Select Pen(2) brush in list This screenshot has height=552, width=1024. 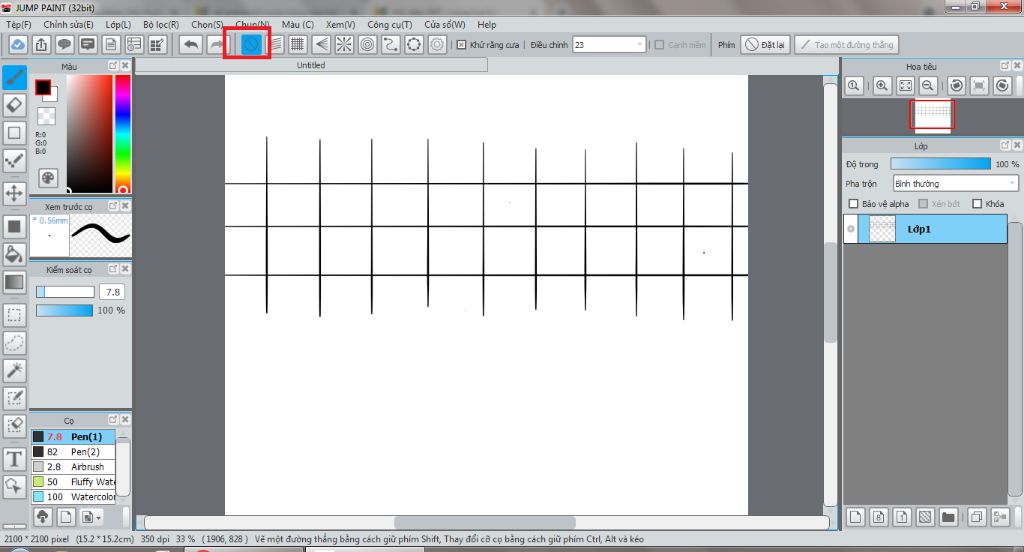click(x=73, y=451)
